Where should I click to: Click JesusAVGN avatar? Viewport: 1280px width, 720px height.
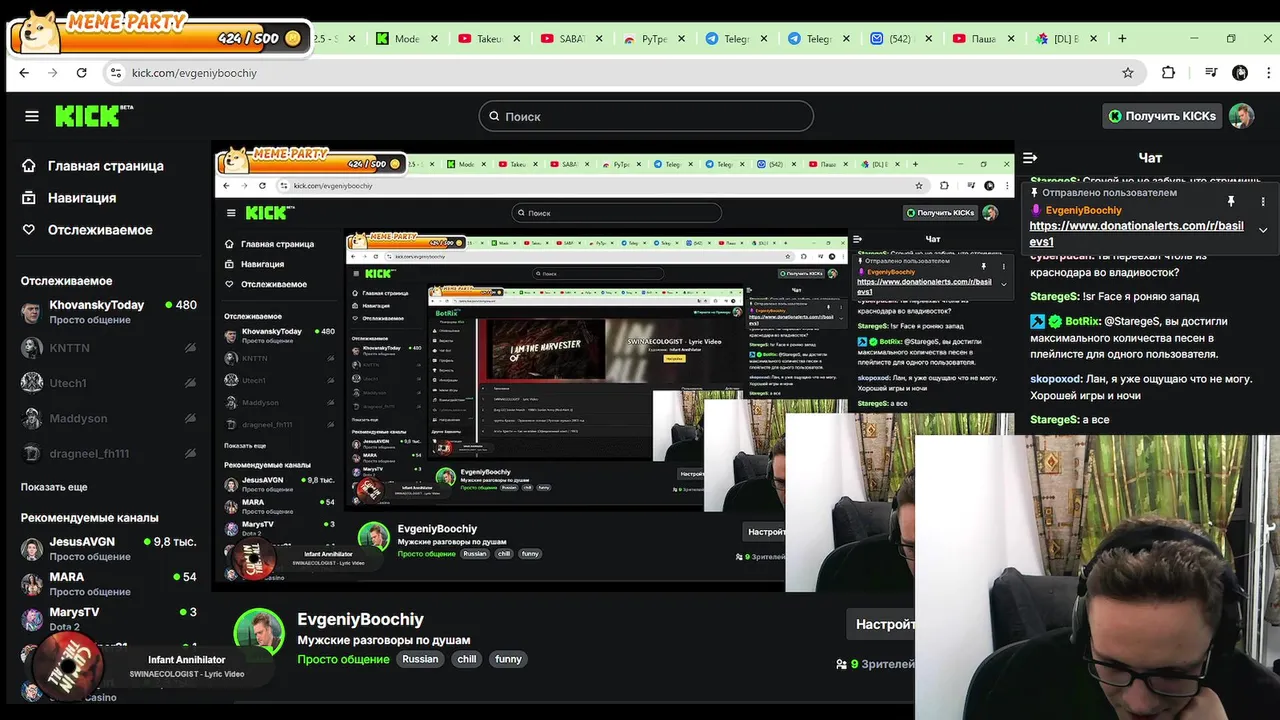(32, 548)
